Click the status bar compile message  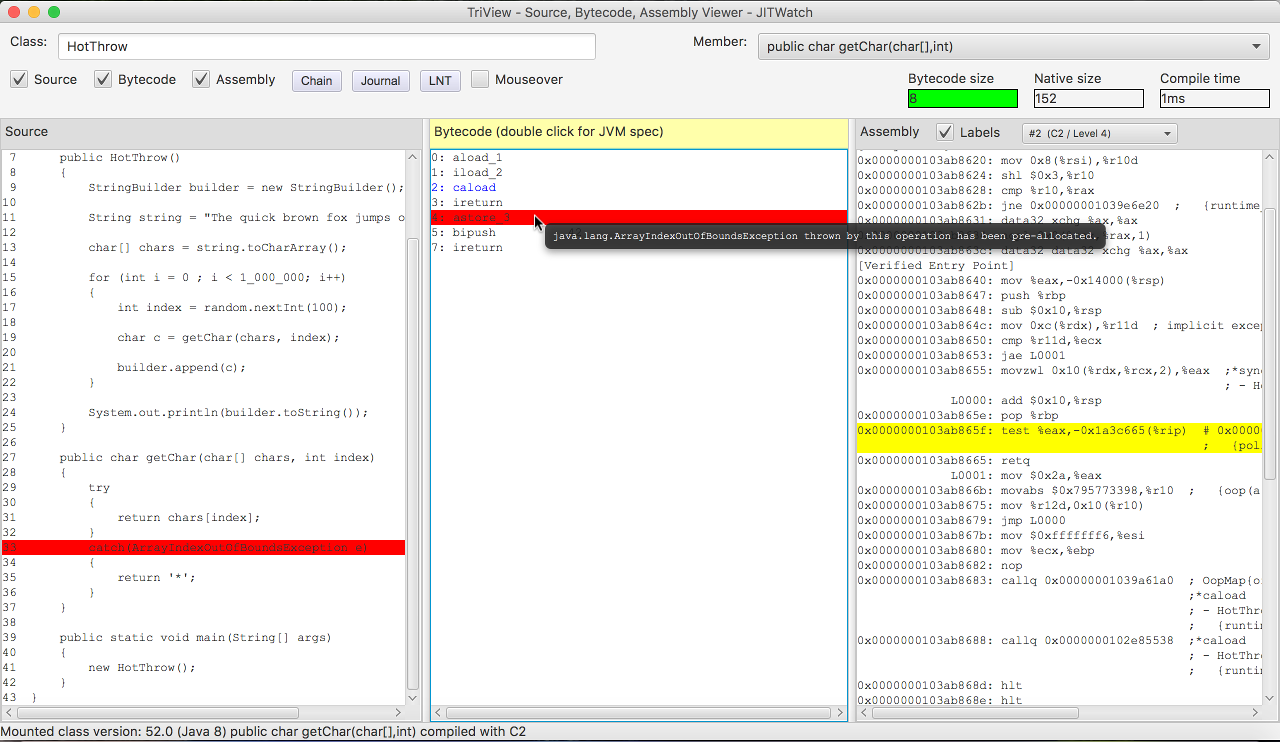click(x=263, y=732)
